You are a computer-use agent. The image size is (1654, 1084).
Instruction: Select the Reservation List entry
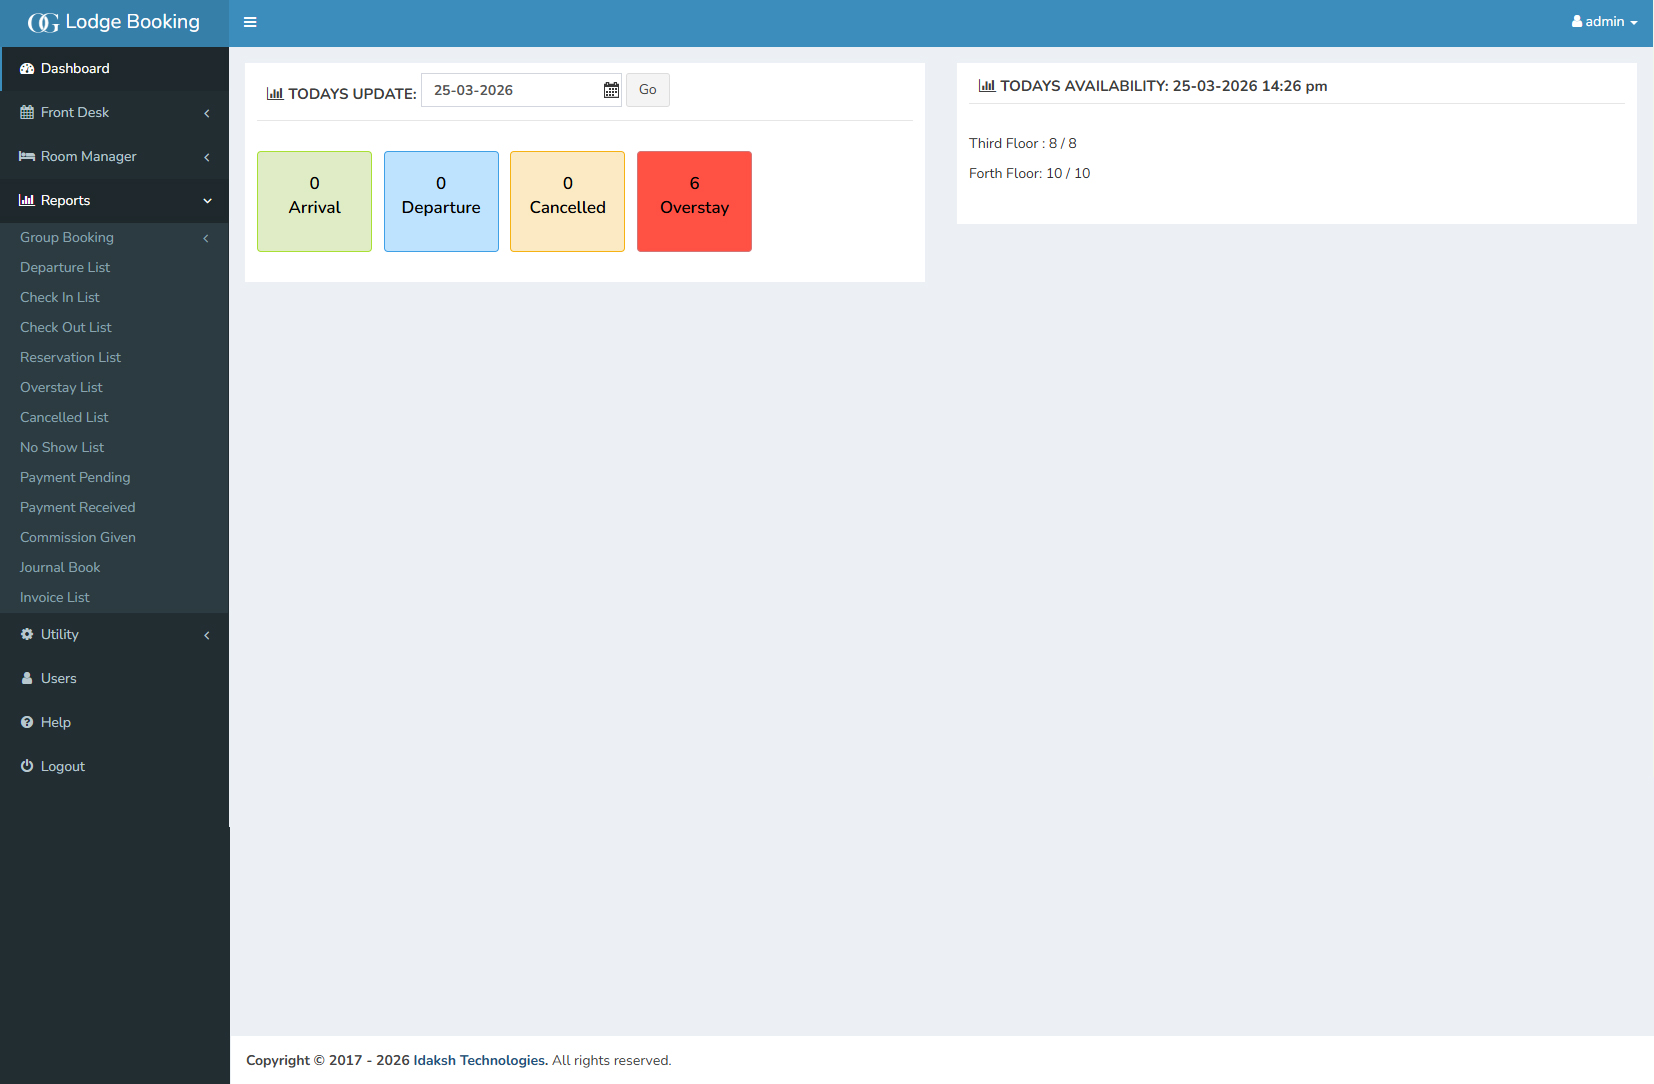coord(70,357)
